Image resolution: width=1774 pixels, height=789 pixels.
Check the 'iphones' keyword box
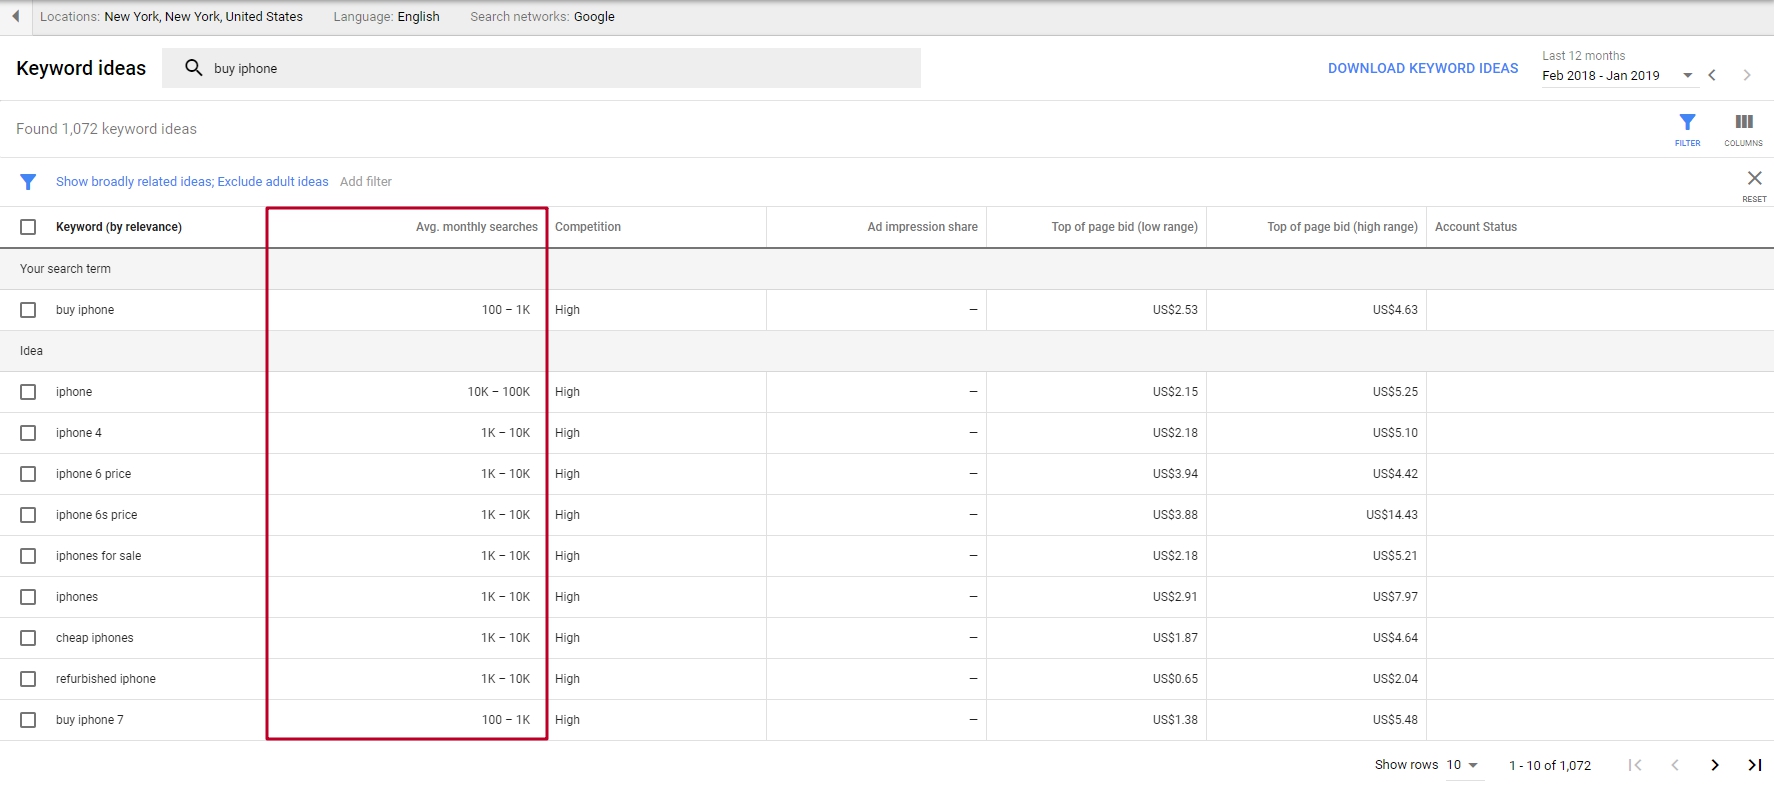[x=28, y=597]
